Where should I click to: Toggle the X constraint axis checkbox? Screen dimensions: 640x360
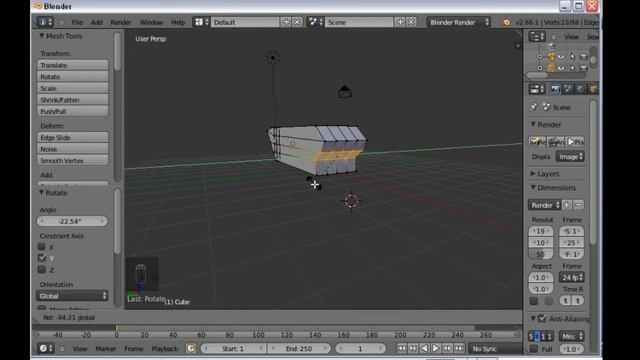pos(42,247)
